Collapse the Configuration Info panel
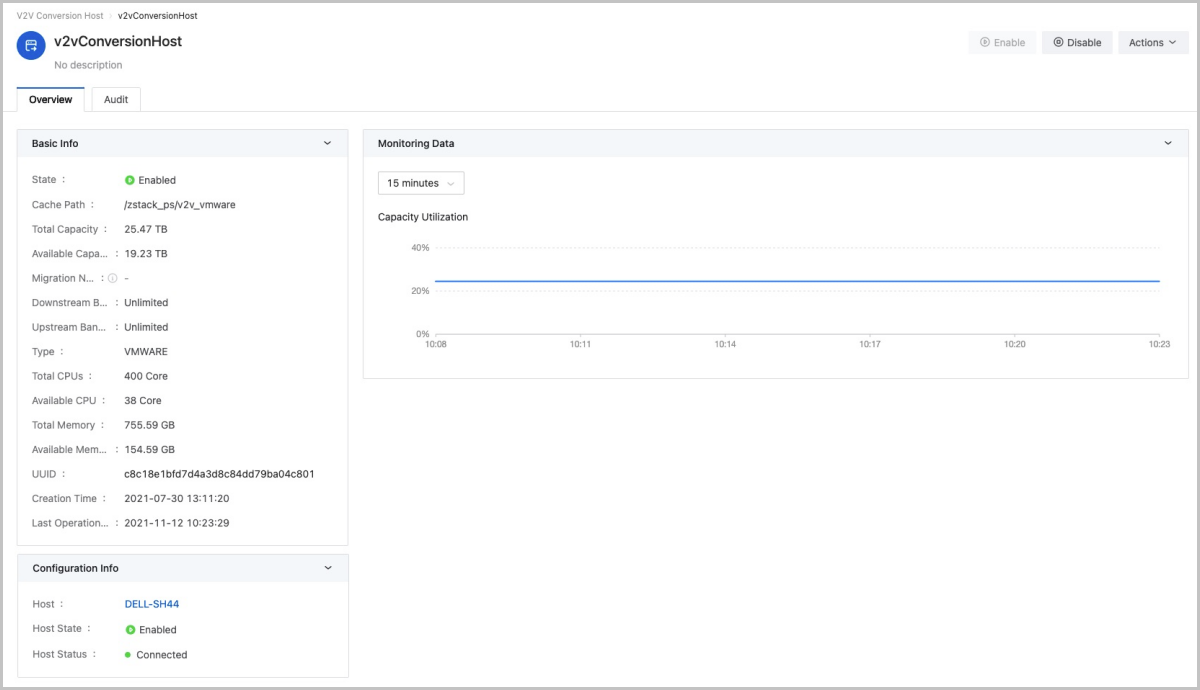 (327, 568)
